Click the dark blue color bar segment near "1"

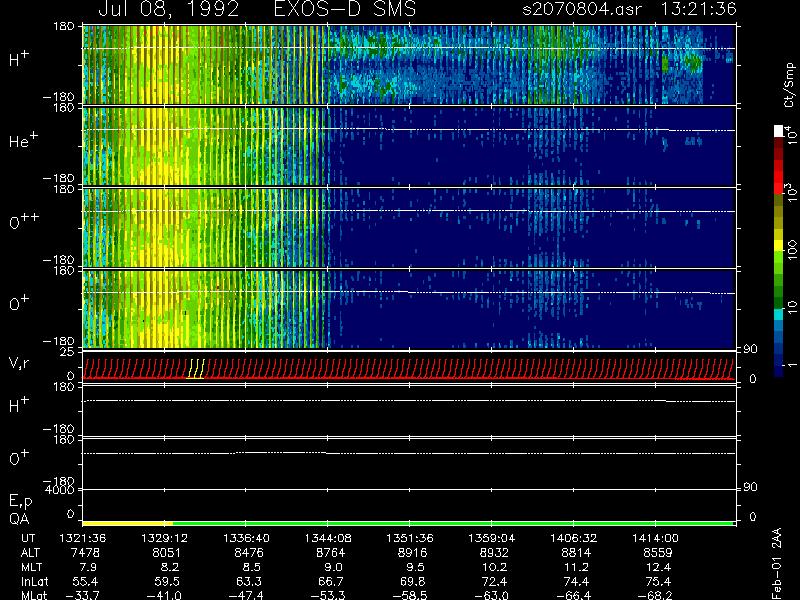779,368
